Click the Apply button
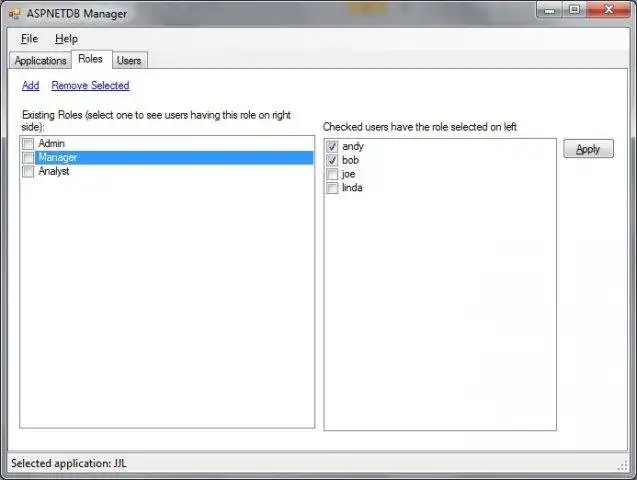The image size is (637, 480). [588, 149]
